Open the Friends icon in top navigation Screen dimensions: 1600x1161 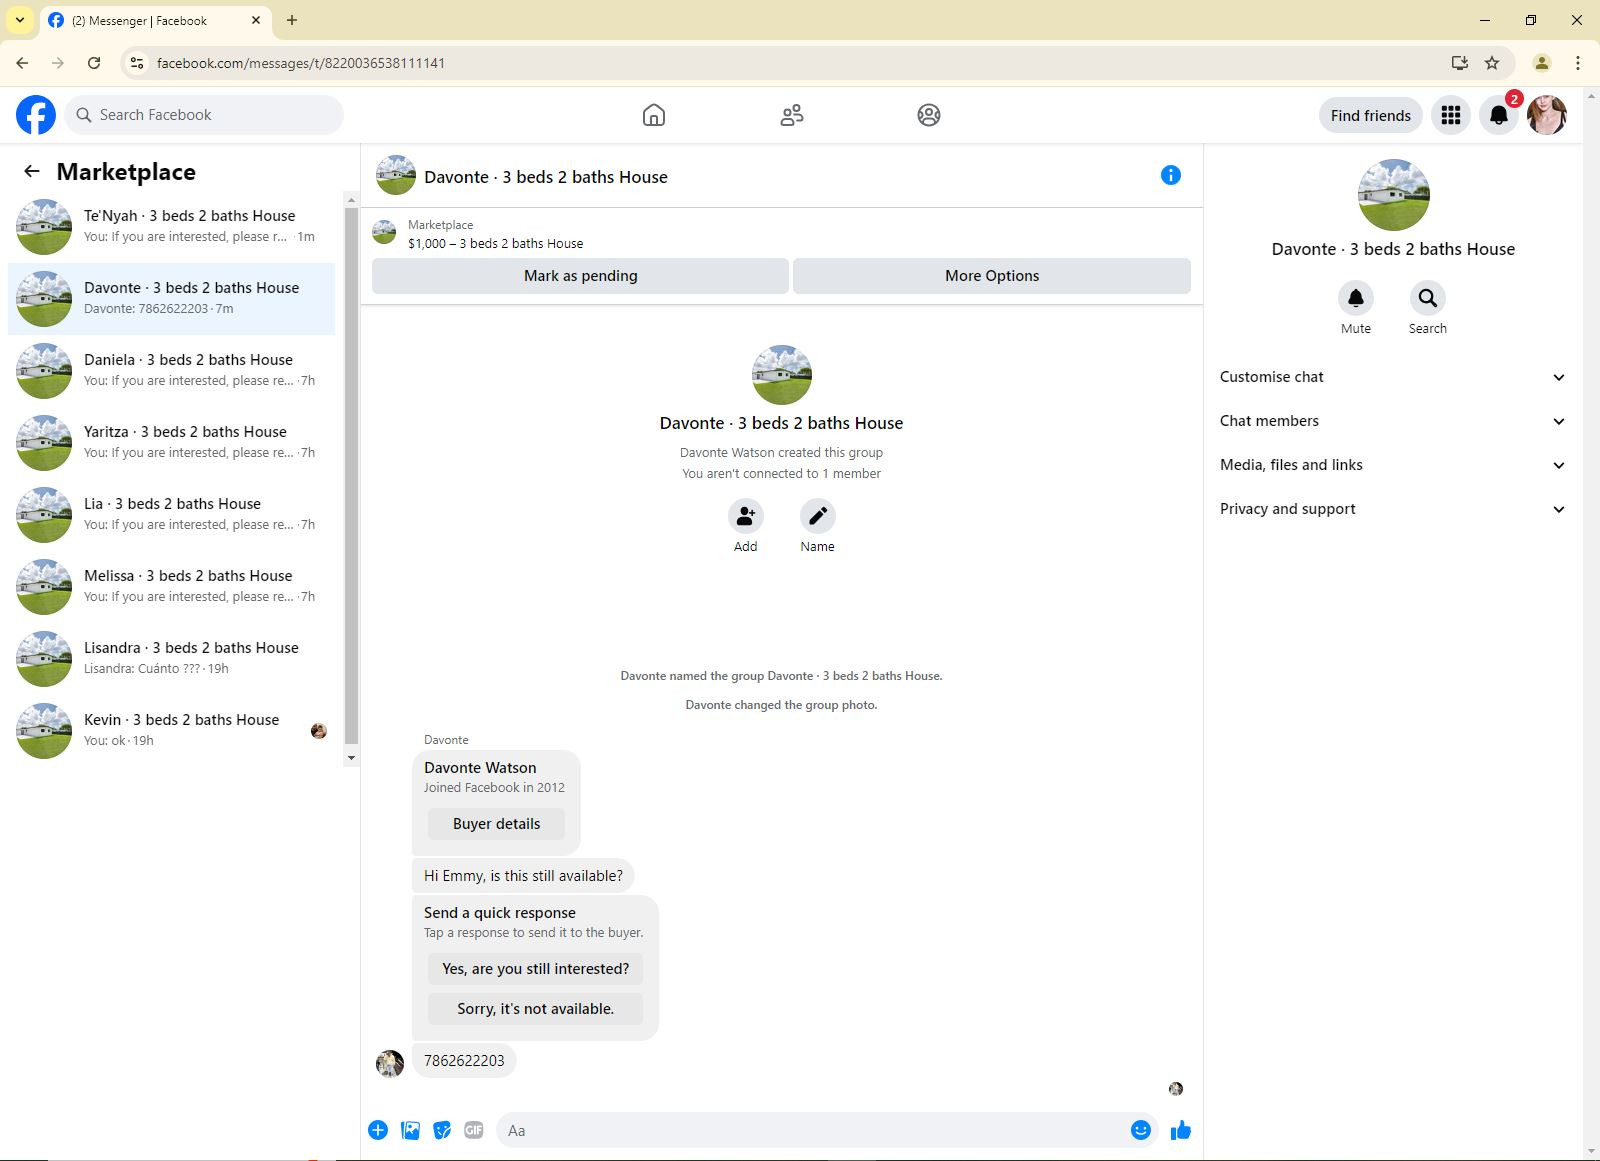point(792,115)
